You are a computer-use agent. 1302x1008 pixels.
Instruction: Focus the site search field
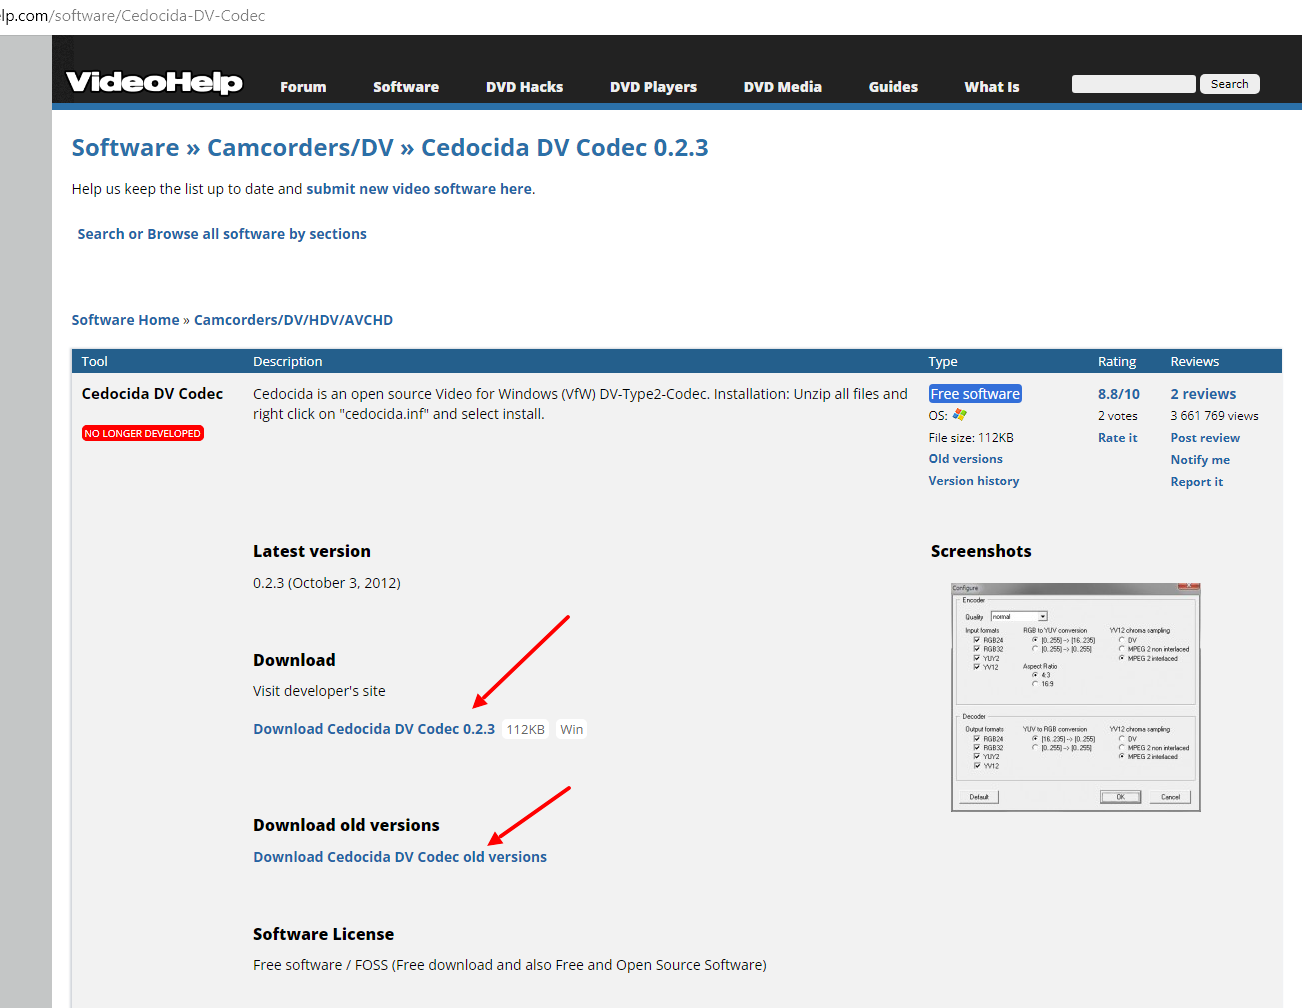(x=1134, y=84)
